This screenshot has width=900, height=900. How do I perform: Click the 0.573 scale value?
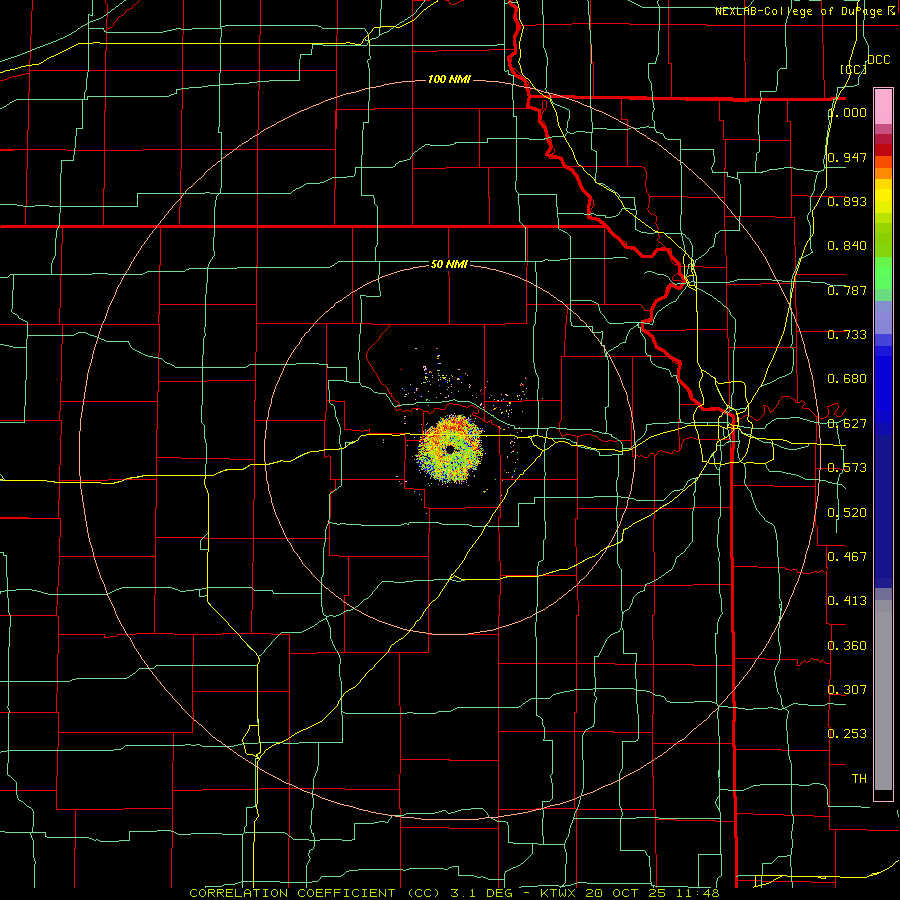[x=847, y=468]
